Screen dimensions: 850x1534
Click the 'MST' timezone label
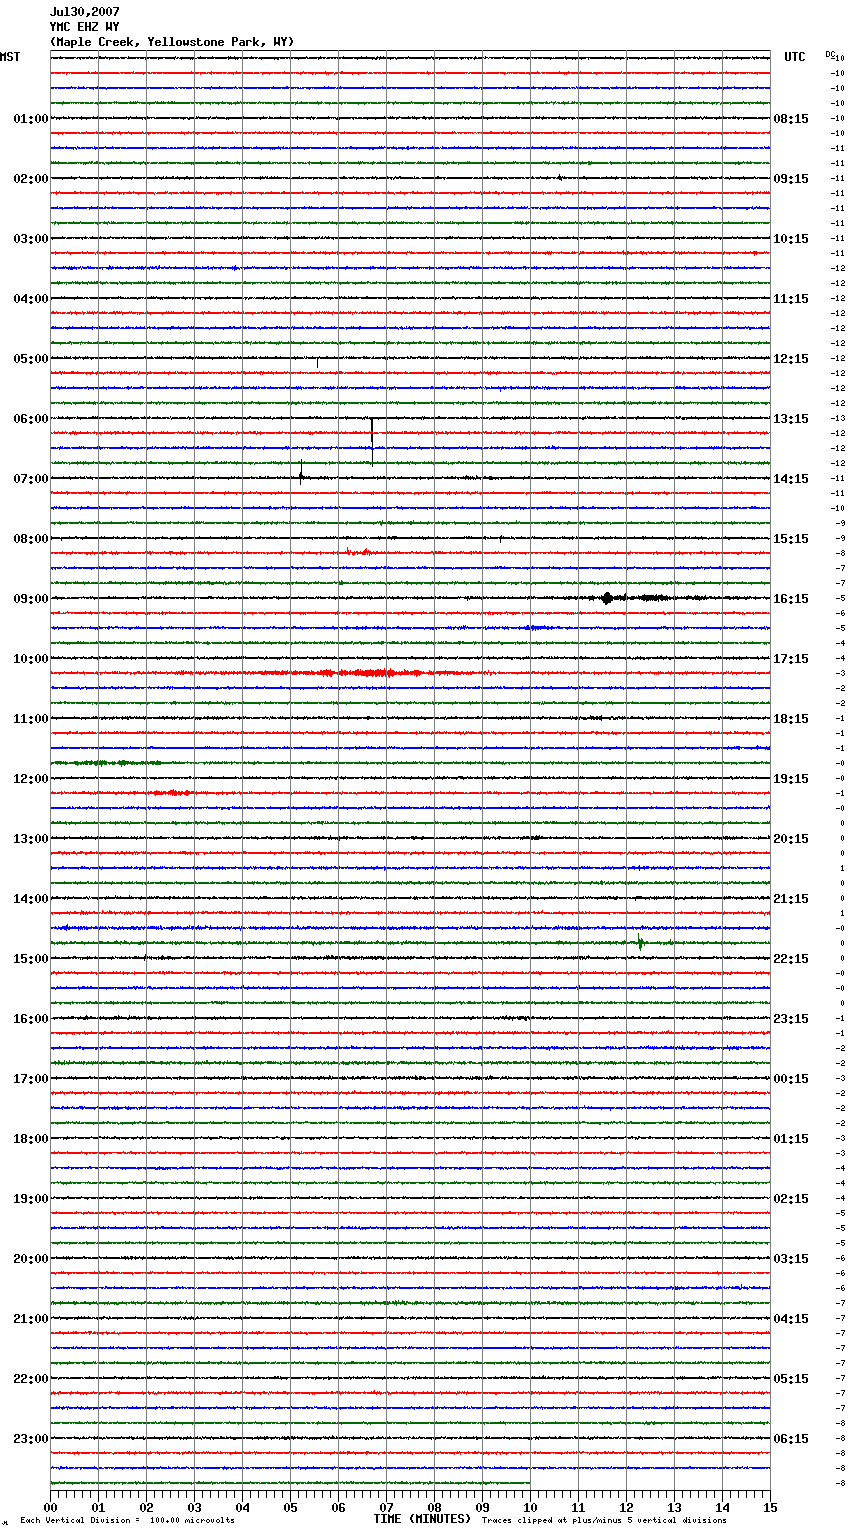(10, 57)
